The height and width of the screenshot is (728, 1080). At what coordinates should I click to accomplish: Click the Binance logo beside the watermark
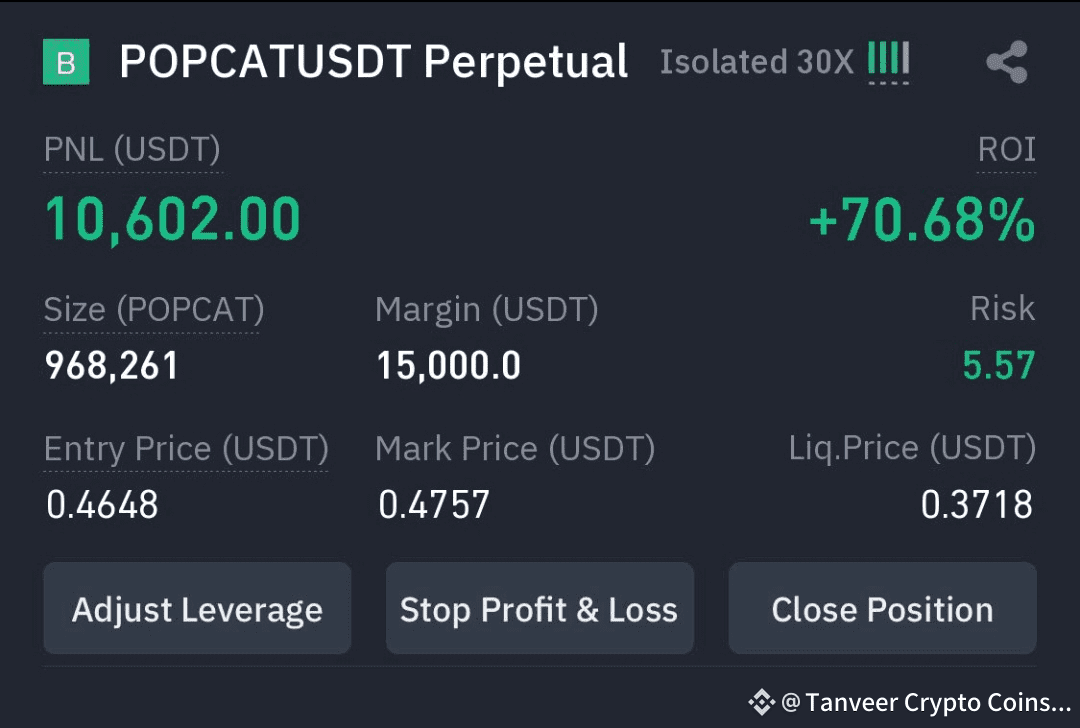(762, 703)
